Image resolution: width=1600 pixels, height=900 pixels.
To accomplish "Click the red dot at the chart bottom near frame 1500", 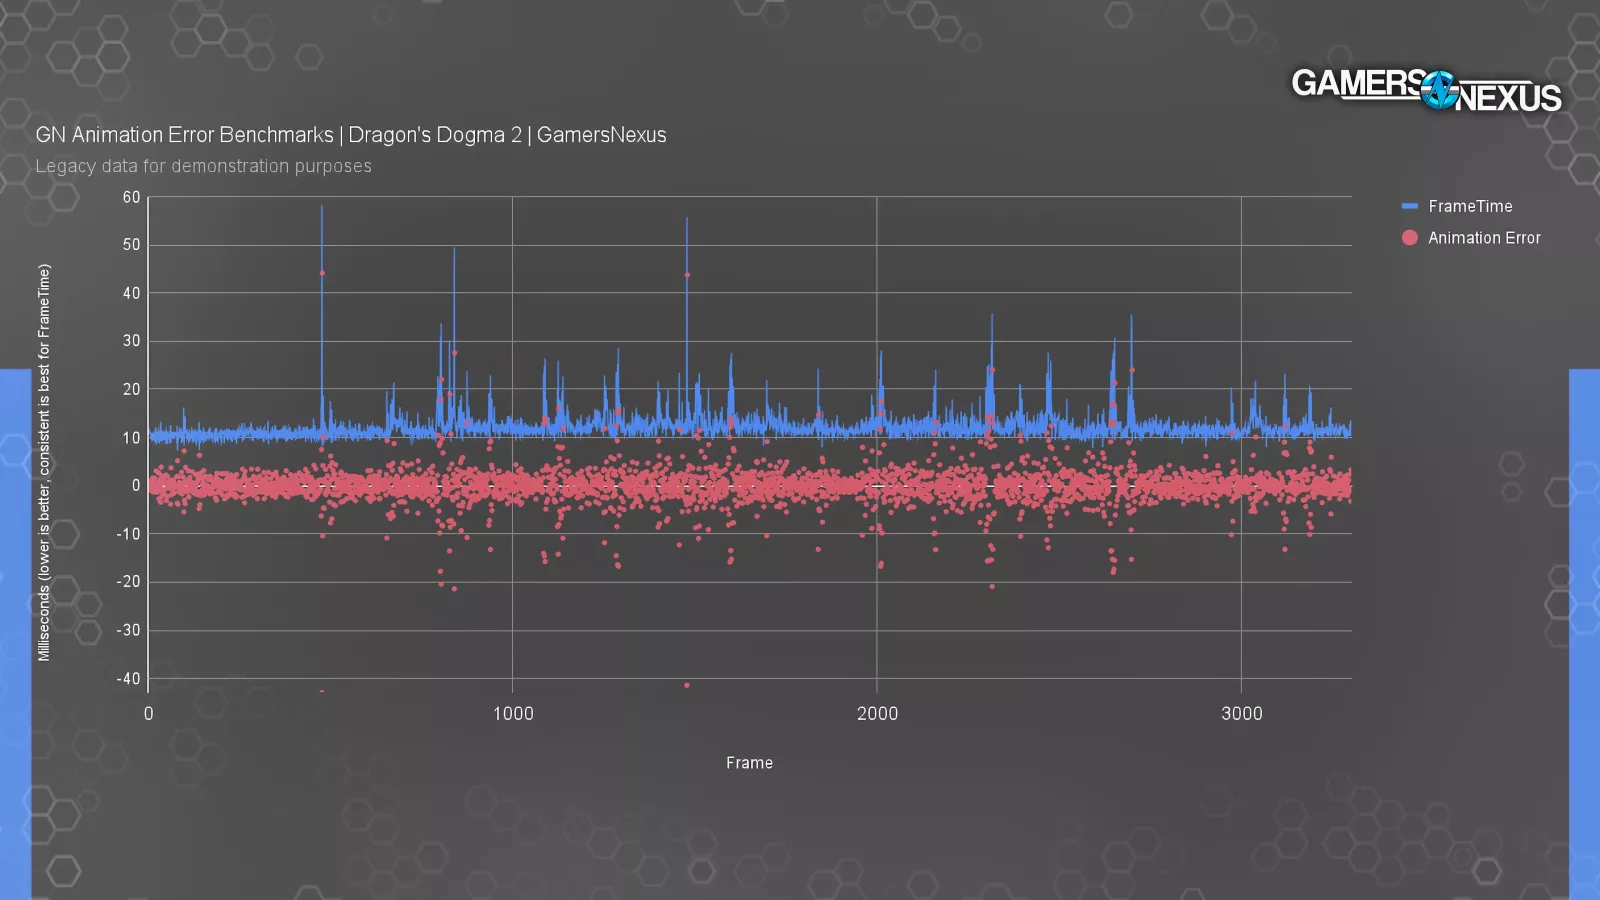I will [687, 685].
